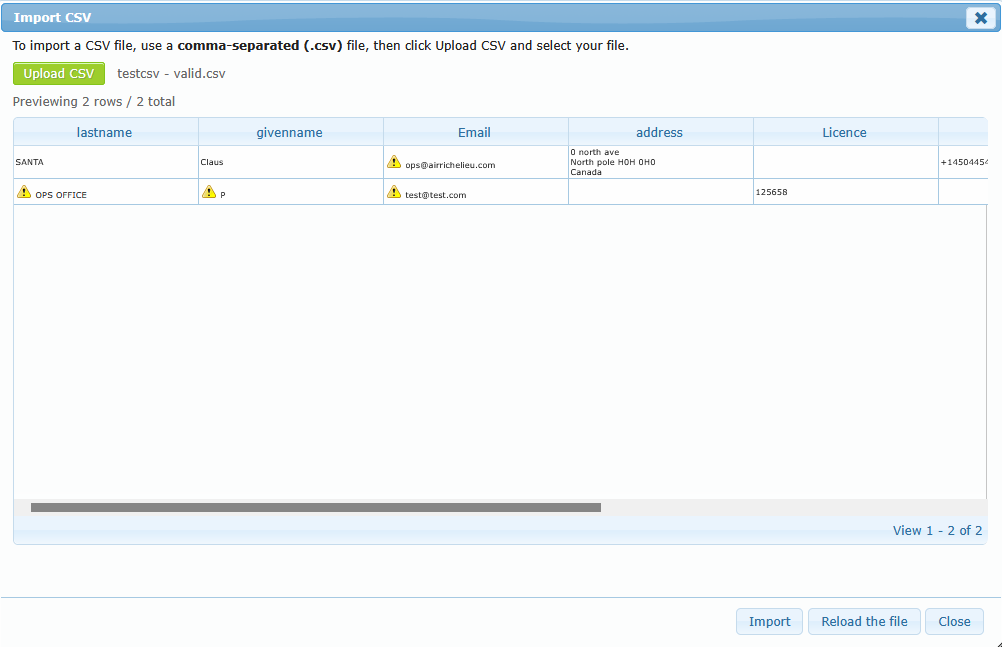Screen dimensions: 1002x647
Task: Click the Close button at bottom
Action: 954,621
